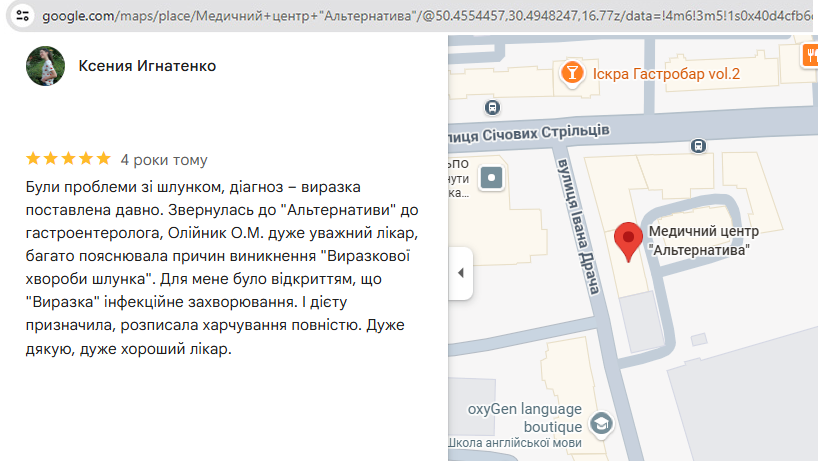This screenshot has width=818, height=461.
Task: Open reviewer name Ксения Игнатенко
Action: tap(147, 66)
